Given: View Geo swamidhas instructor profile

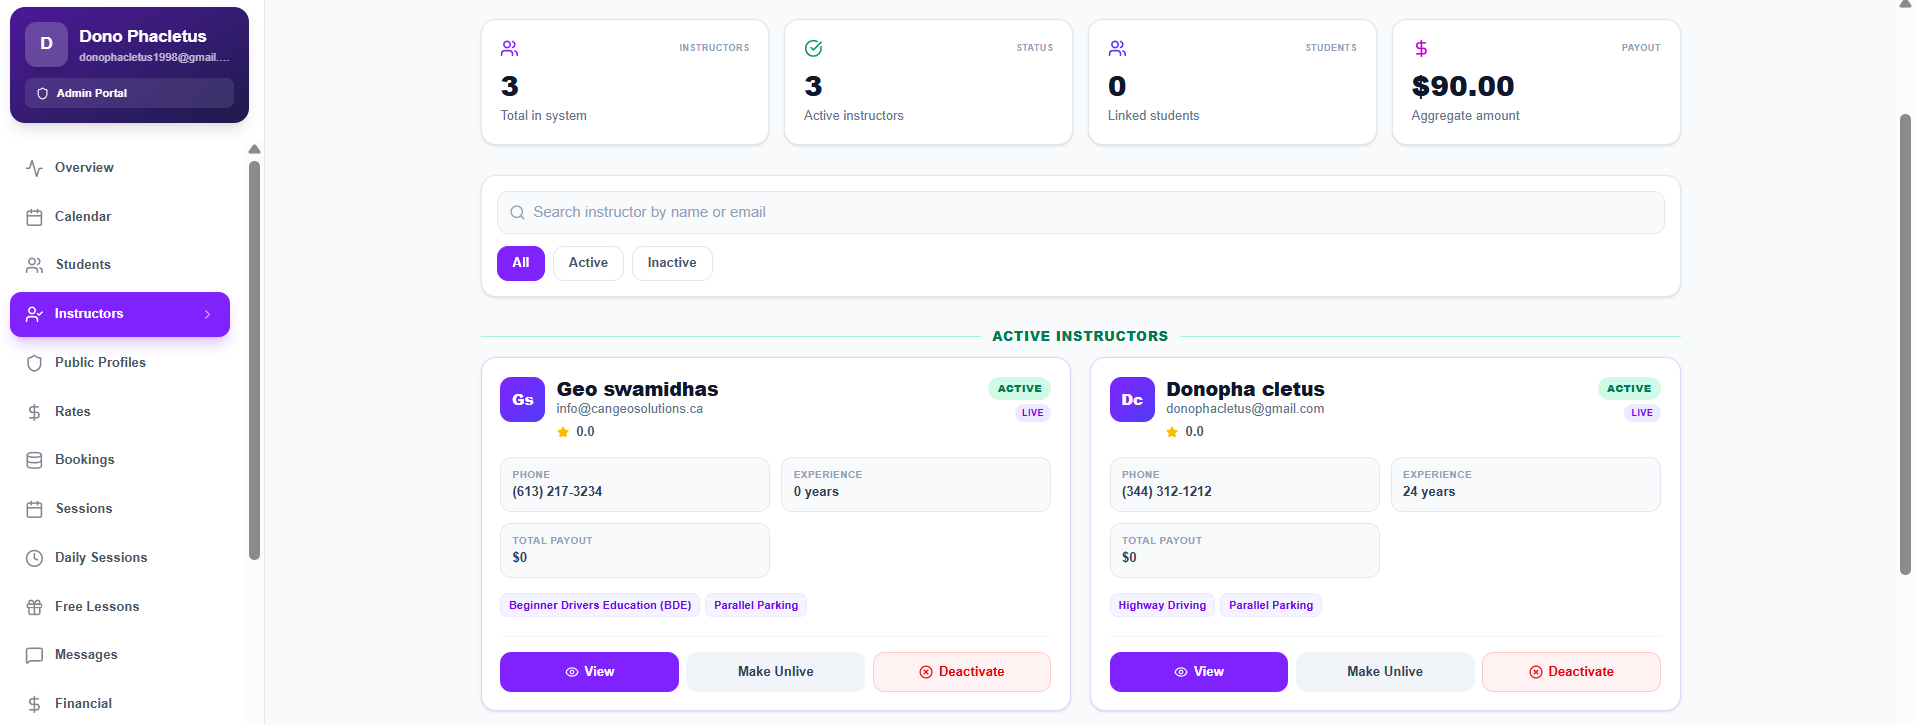Looking at the screenshot, I should coord(589,672).
